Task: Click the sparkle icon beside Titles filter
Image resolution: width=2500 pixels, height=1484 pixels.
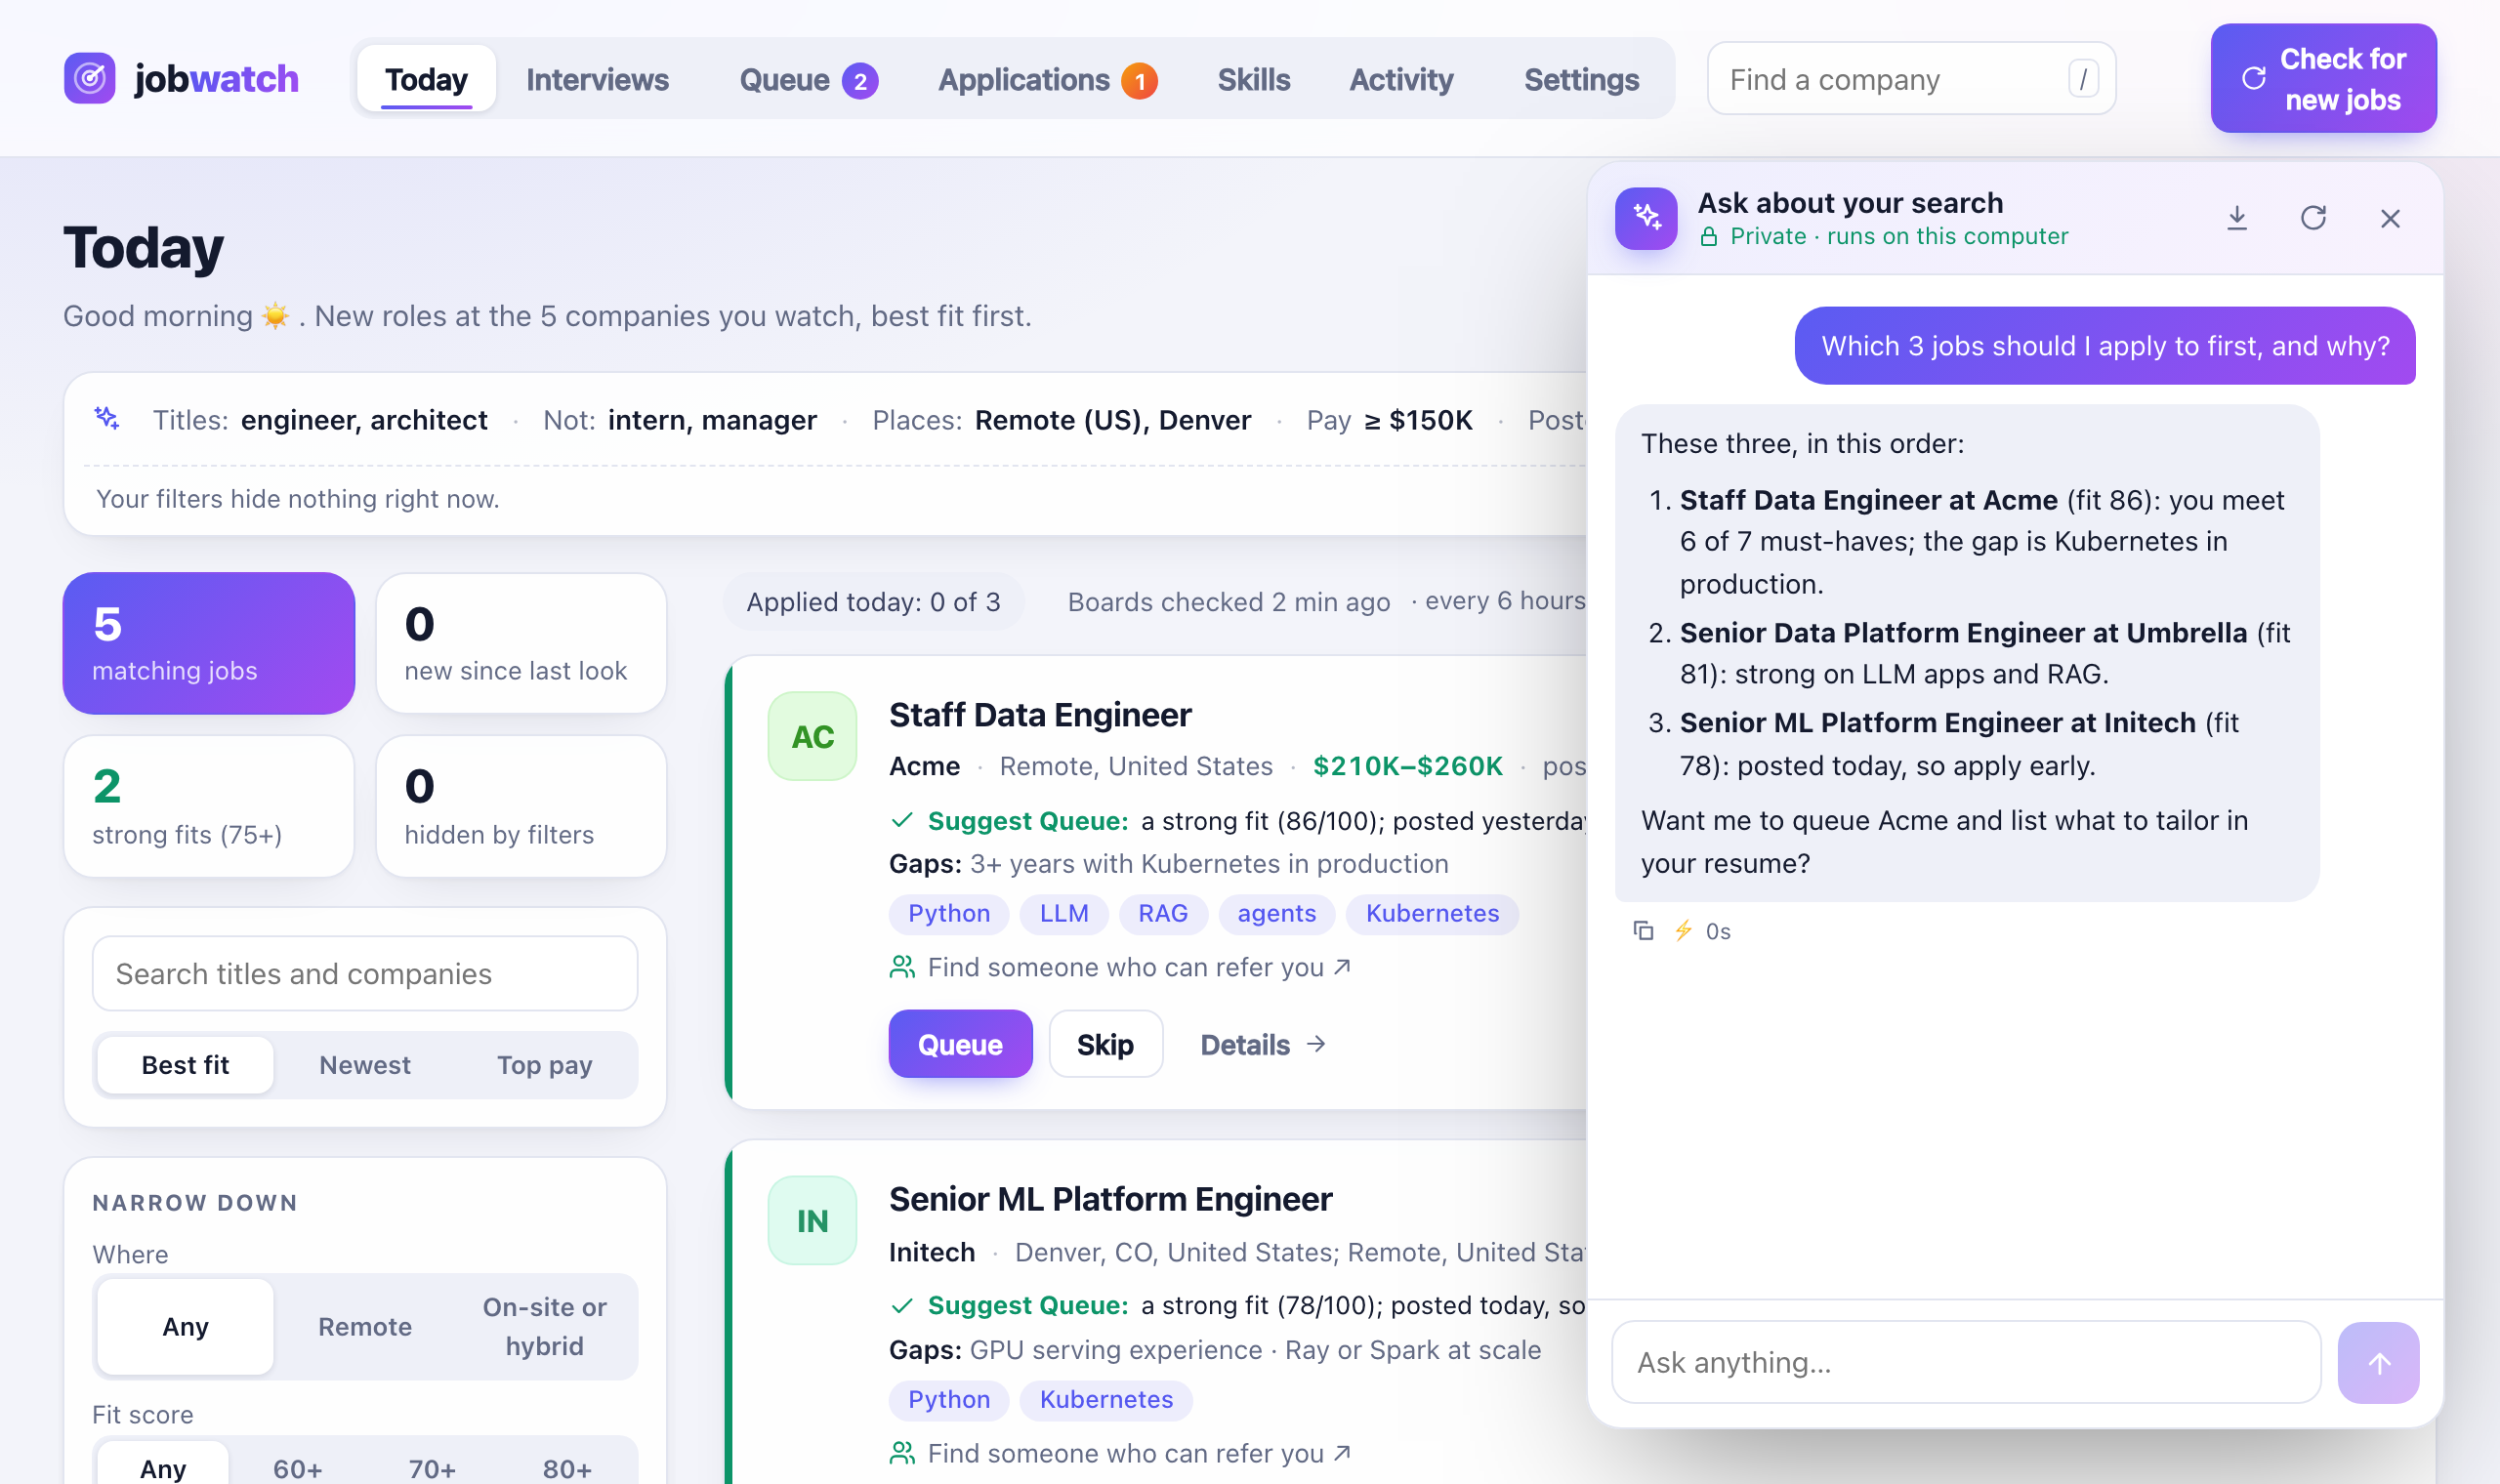Action: pyautogui.click(x=107, y=419)
